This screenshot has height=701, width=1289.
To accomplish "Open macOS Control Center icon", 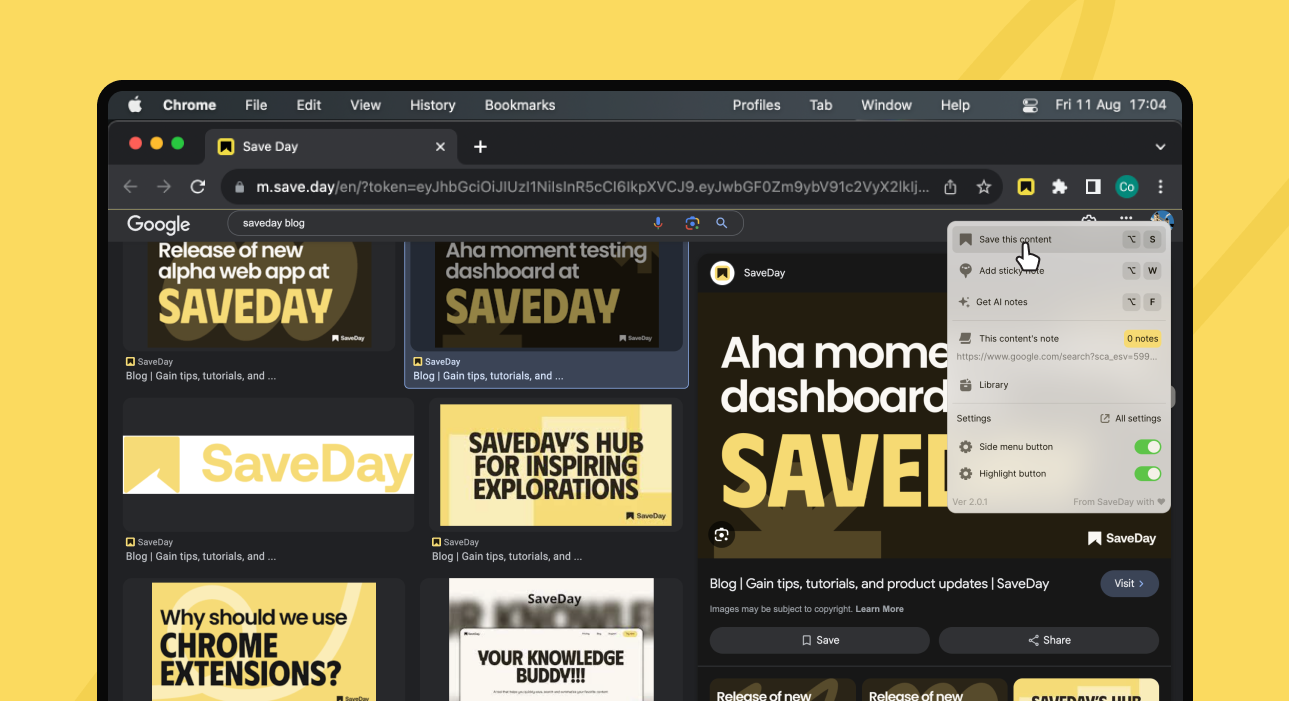I will (x=1030, y=105).
